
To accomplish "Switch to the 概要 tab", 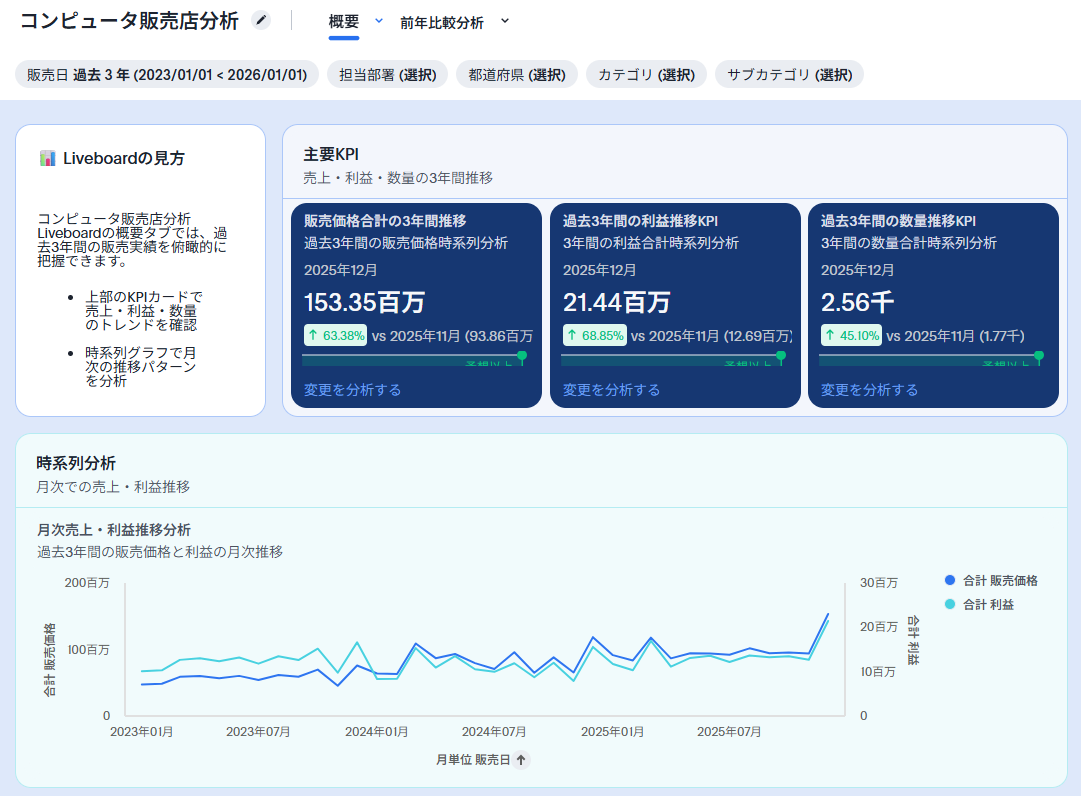I will click(x=343, y=21).
